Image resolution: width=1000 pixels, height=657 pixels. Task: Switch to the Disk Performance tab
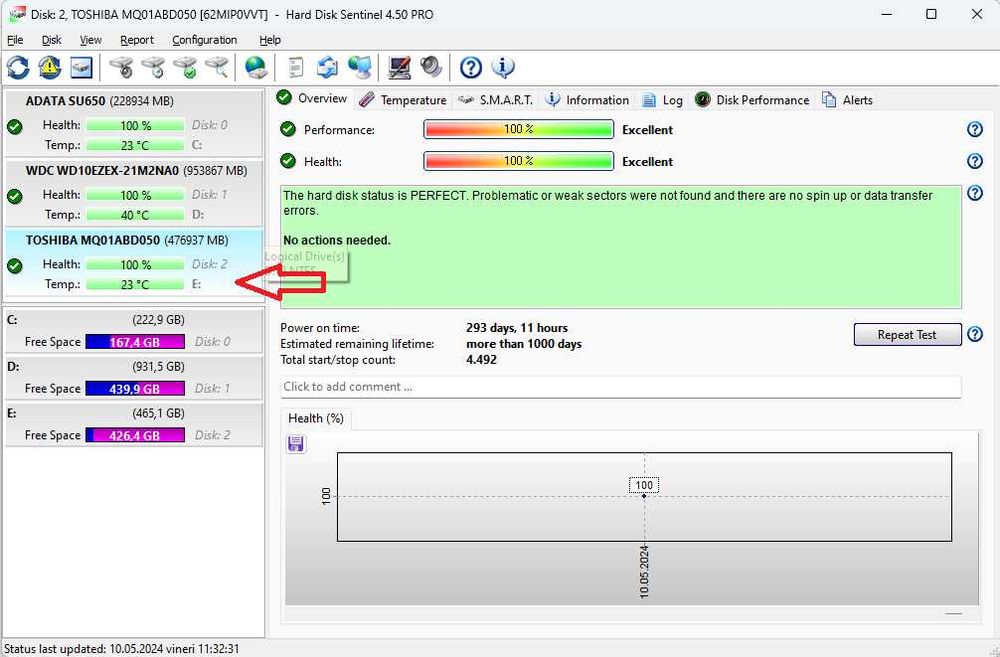753,100
